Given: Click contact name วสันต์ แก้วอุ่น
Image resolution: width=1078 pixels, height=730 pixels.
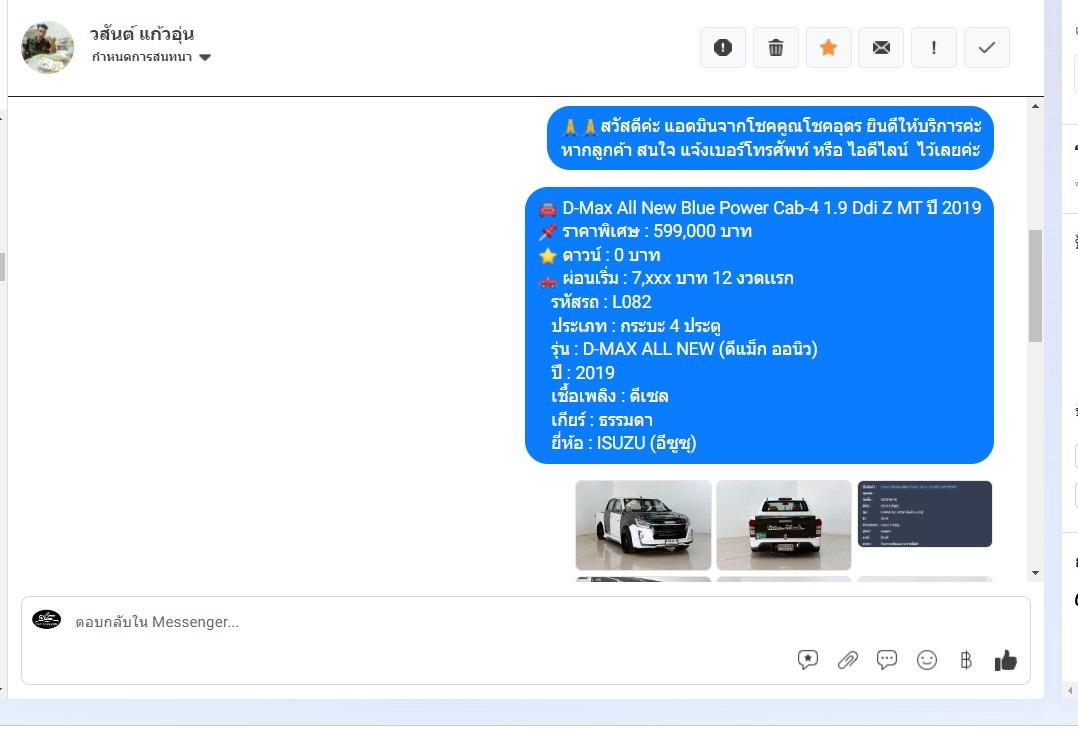Looking at the screenshot, I should [x=142, y=34].
